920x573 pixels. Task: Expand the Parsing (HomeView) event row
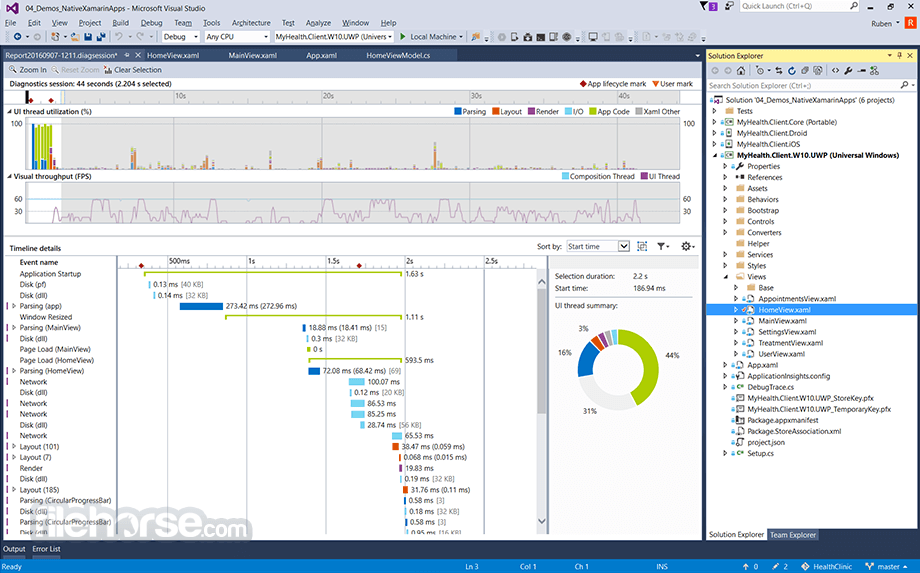point(14,371)
